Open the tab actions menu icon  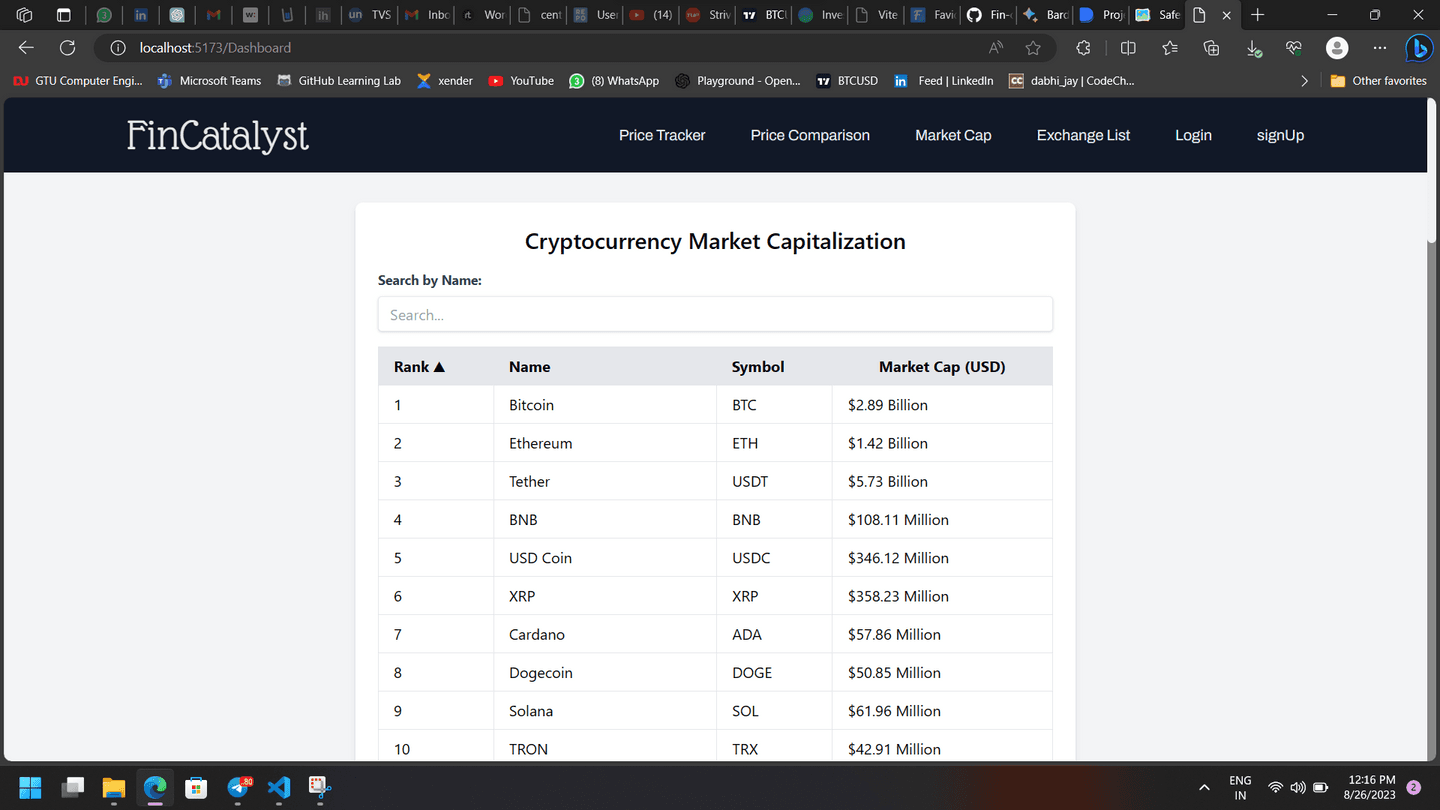click(63, 15)
